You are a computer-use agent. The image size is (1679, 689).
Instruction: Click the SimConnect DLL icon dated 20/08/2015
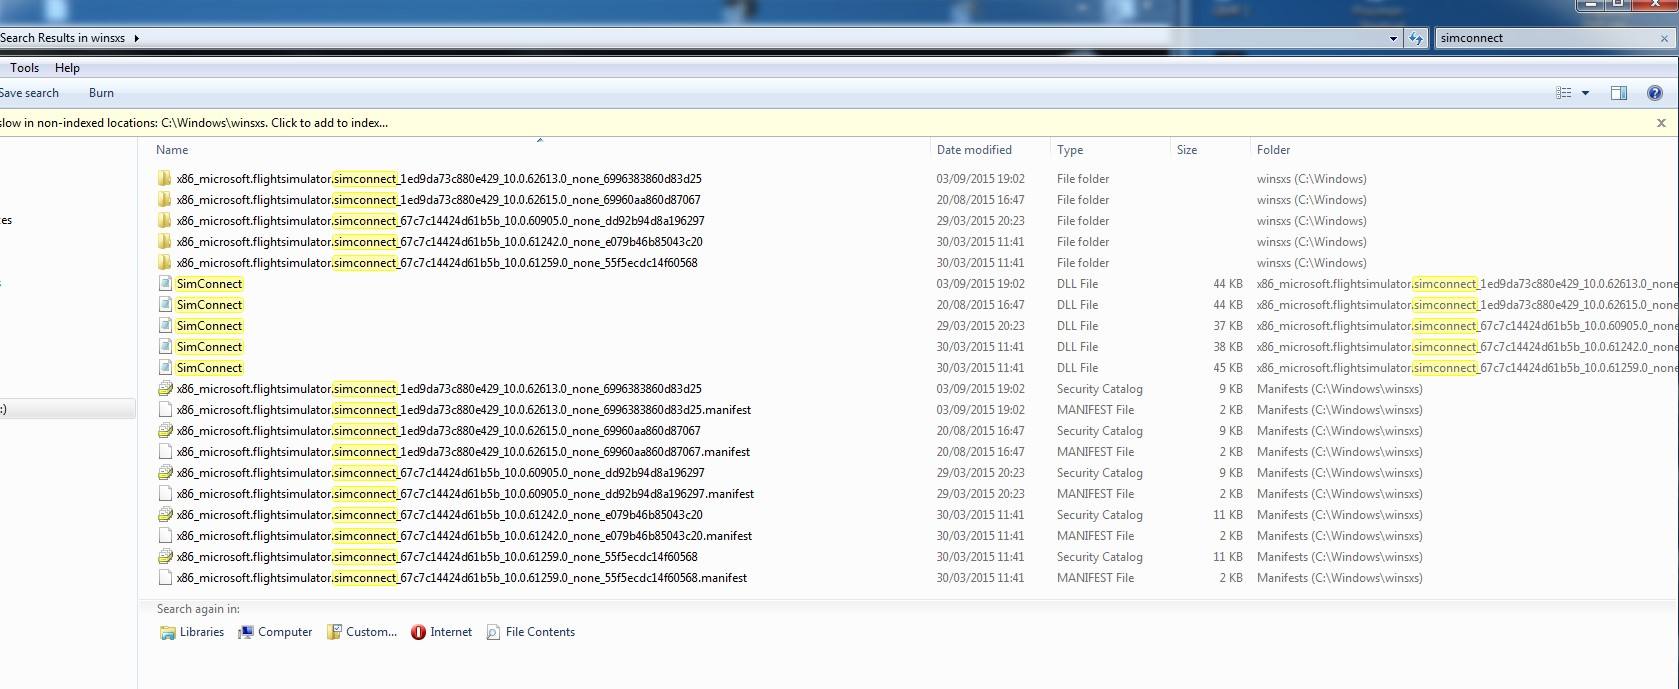[165, 305]
